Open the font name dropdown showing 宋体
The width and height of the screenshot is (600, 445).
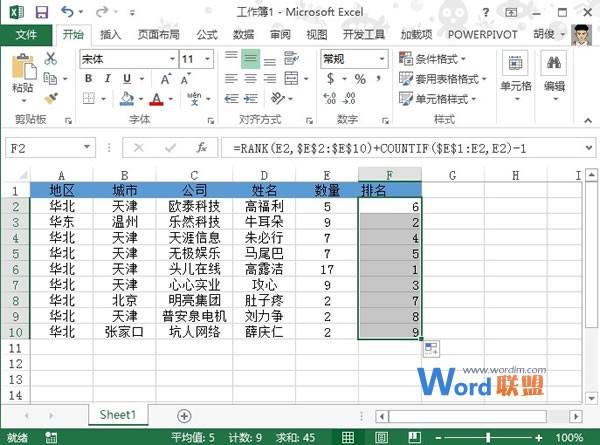pos(125,59)
